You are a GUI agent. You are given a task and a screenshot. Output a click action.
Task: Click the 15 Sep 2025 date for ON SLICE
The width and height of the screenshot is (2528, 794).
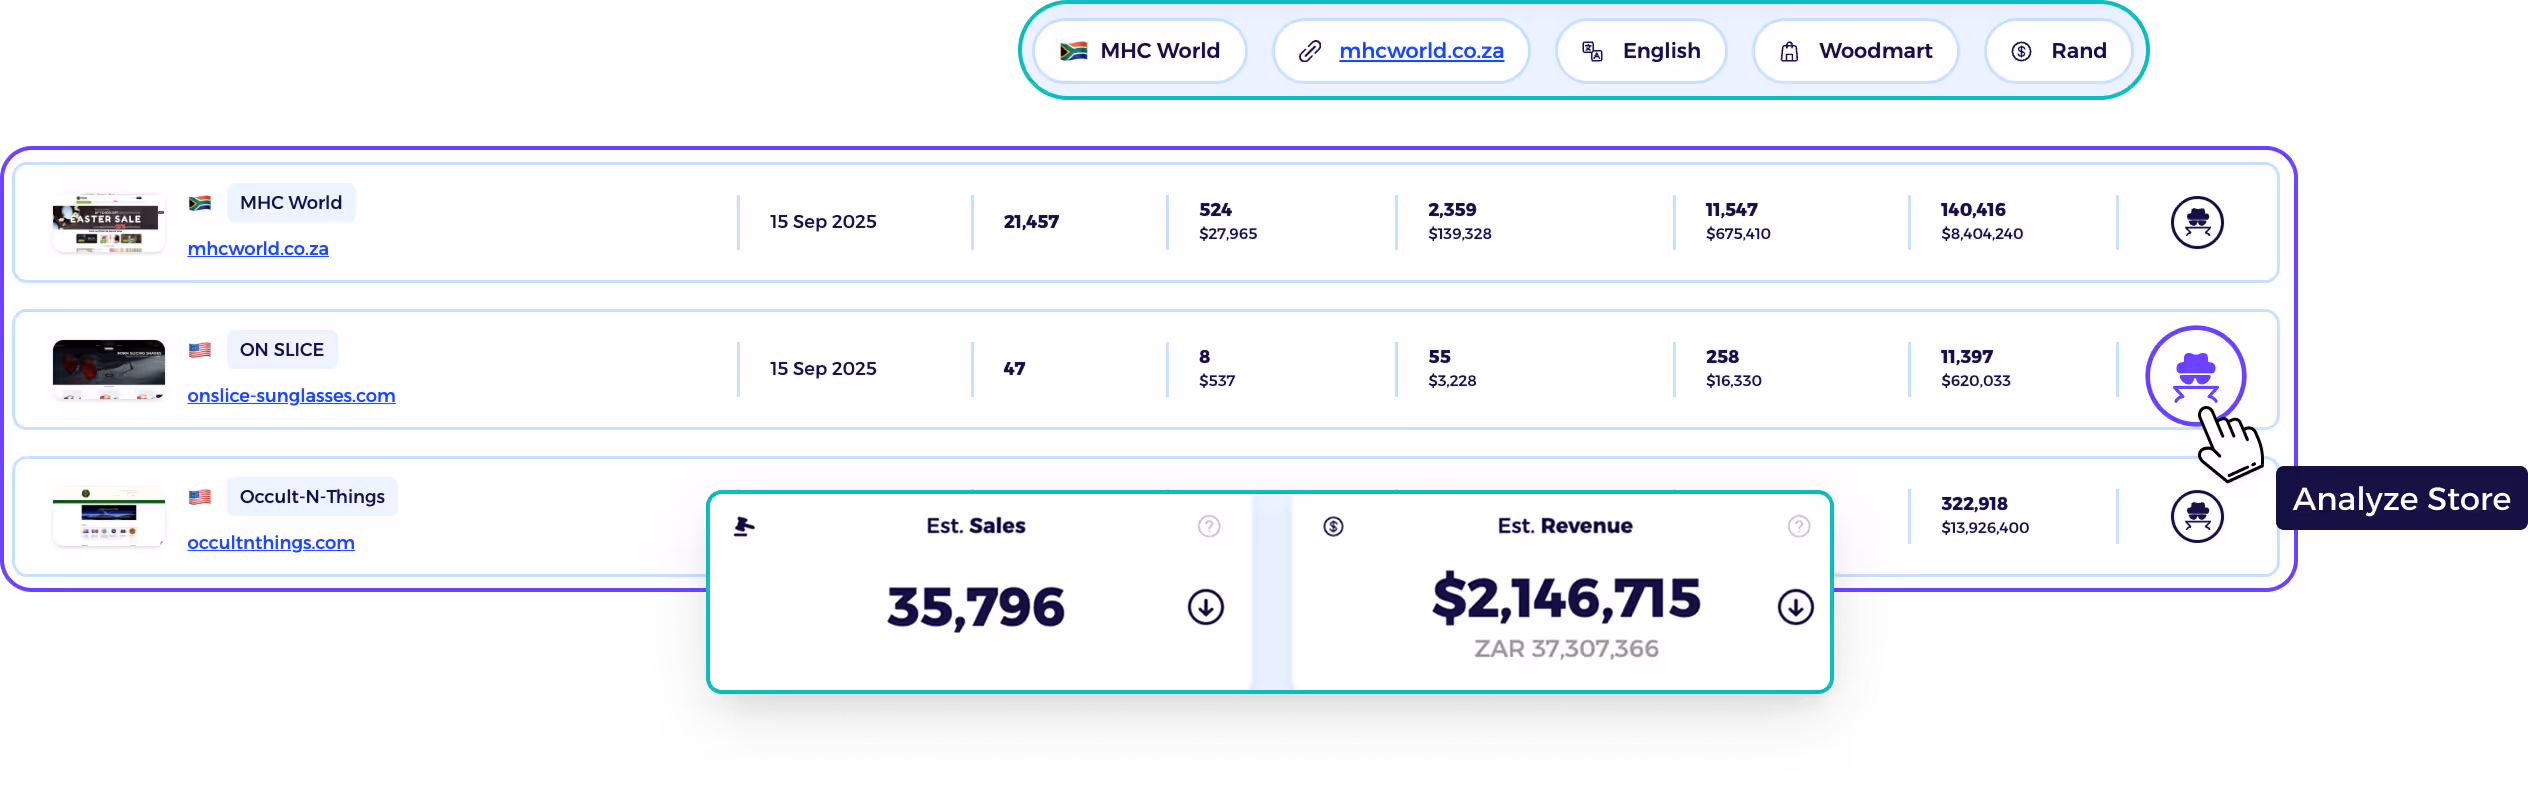pyautogui.click(x=823, y=369)
